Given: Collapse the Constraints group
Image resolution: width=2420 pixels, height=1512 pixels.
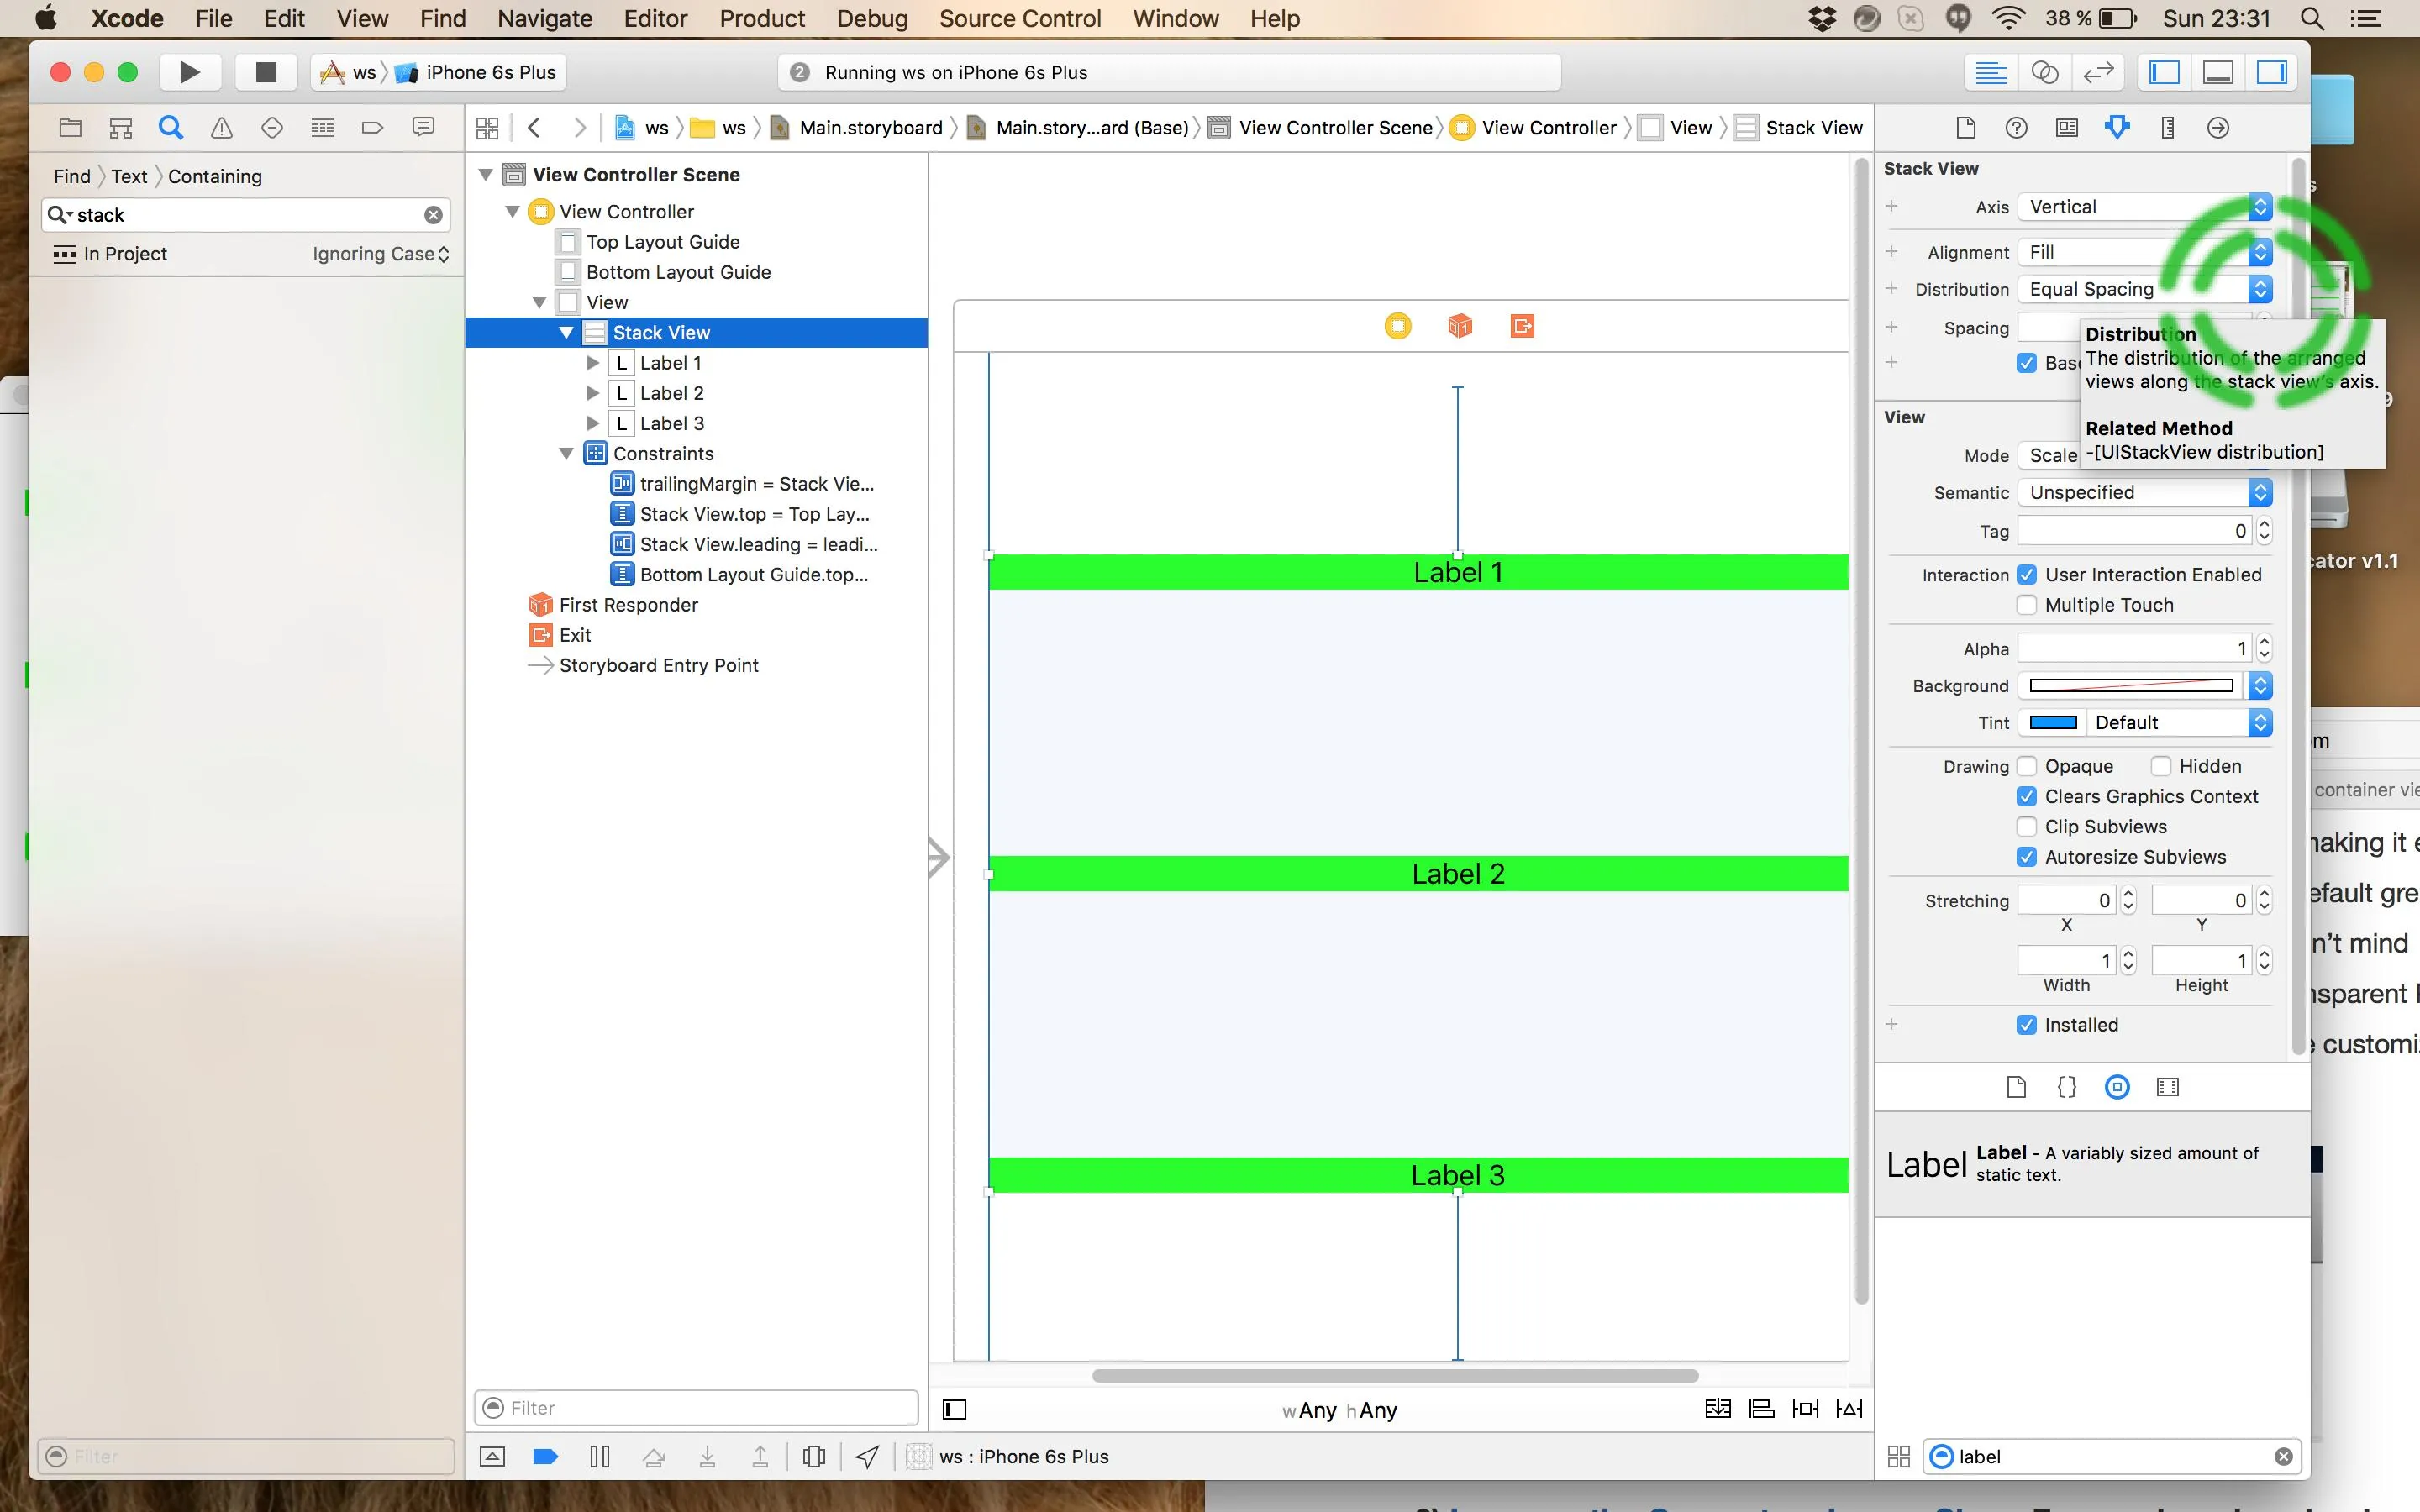Looking at the screenshot, I should pyautogui.click(x=566, y=454).
